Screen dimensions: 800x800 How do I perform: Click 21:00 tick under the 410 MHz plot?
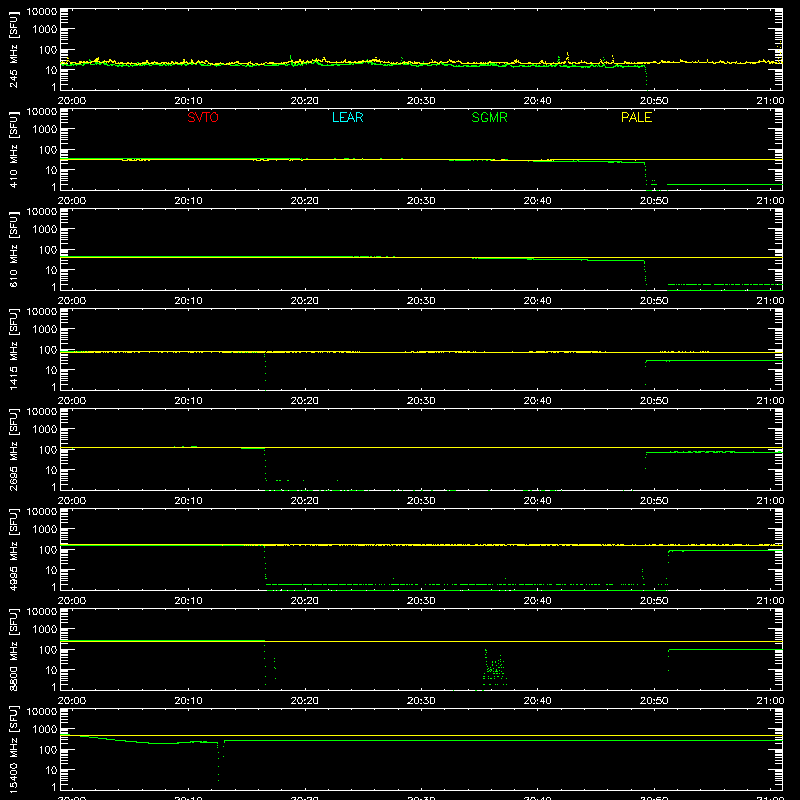pyautogui.click(x=770, y=201)
